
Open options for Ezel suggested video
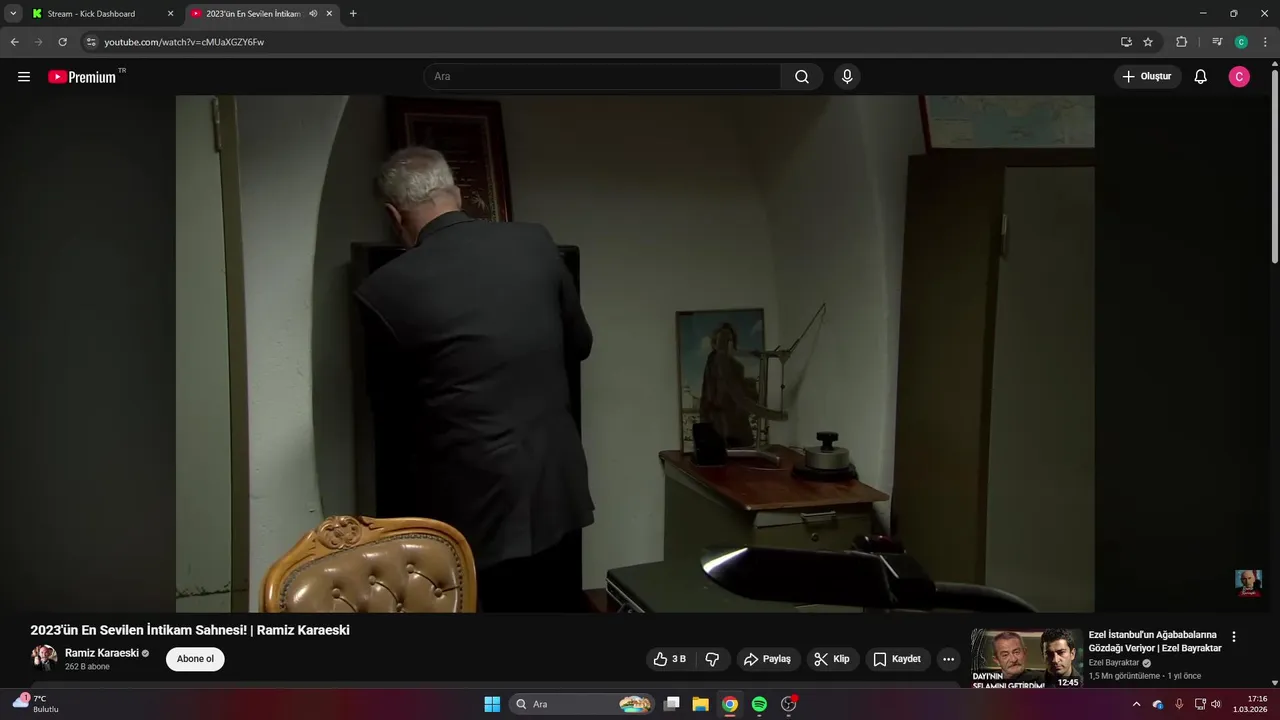coord(1233,637)
